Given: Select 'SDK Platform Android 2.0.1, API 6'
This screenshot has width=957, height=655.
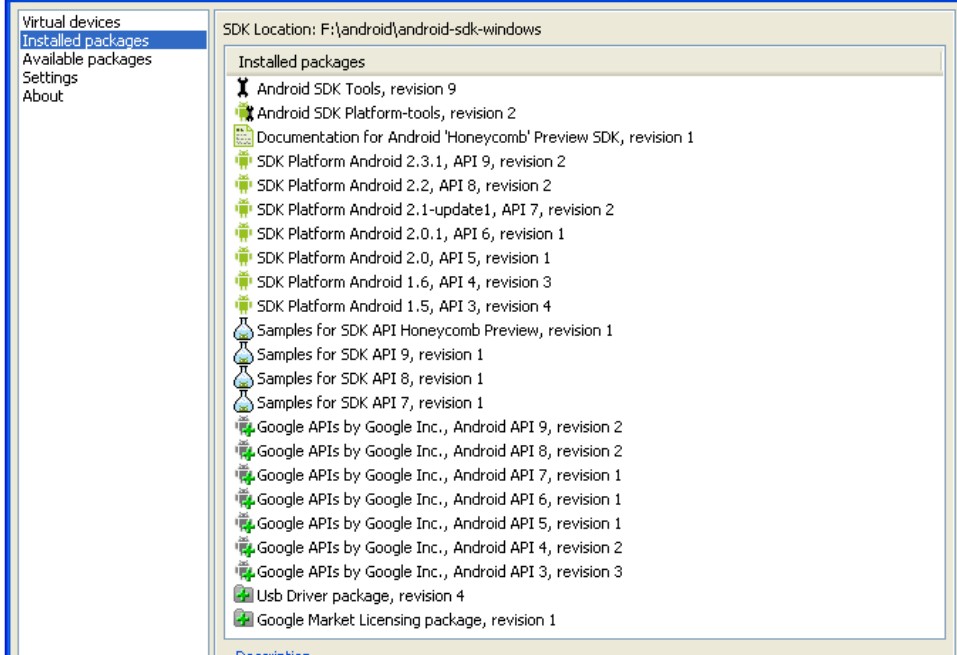Looking at the screenshot, I should pyautogui.click(x=411, y=233).
